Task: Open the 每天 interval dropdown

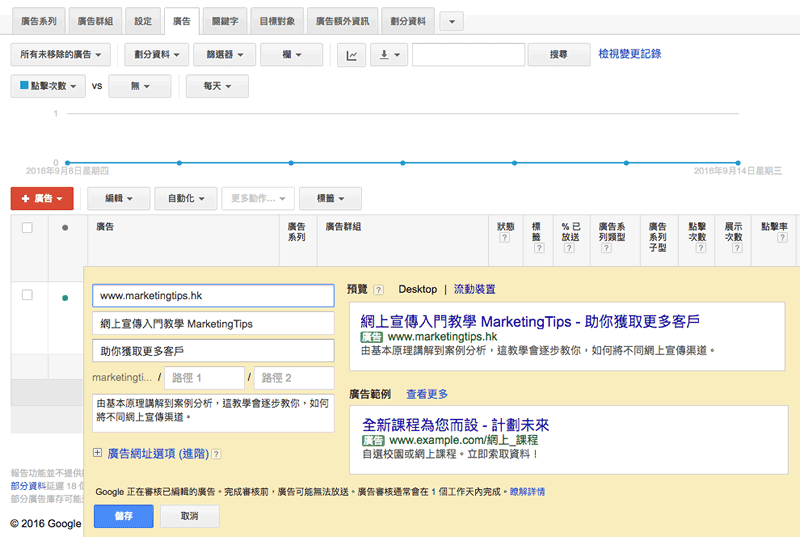Action: 217,86
